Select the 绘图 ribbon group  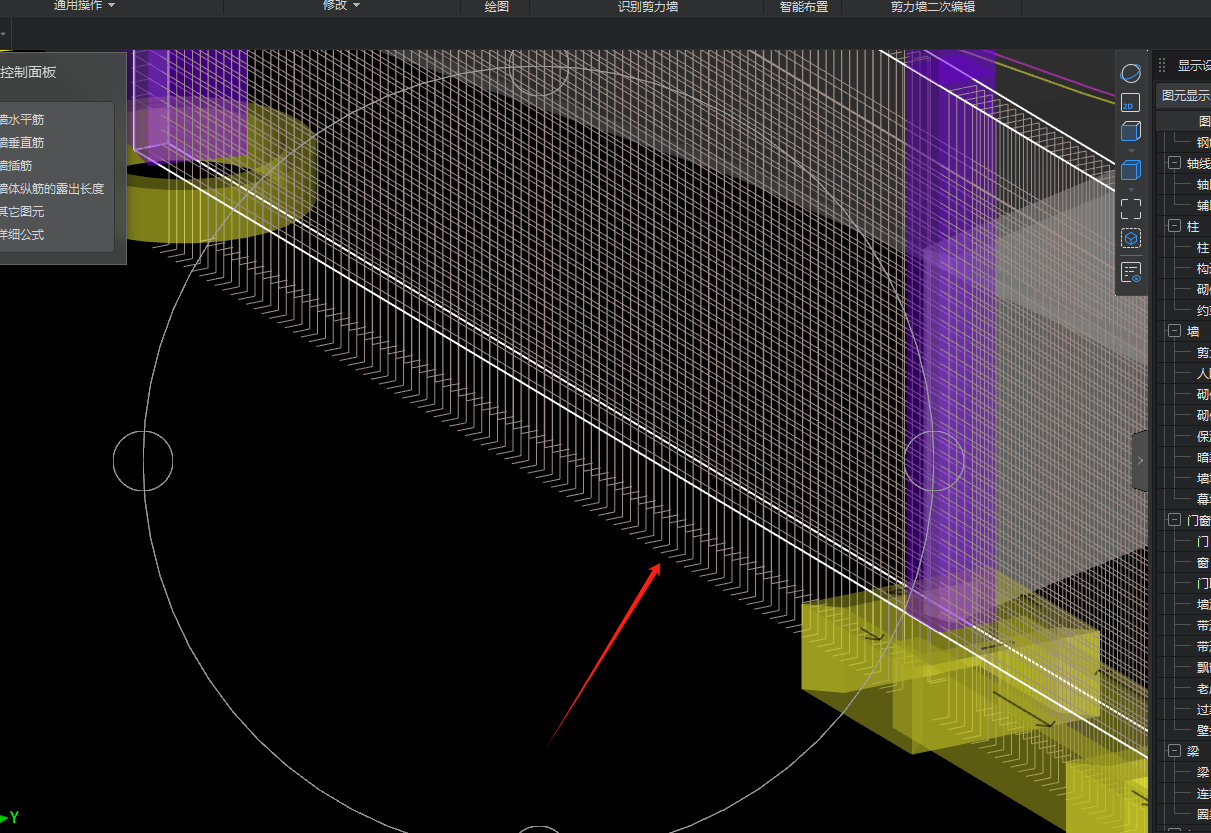pos(496,7)
